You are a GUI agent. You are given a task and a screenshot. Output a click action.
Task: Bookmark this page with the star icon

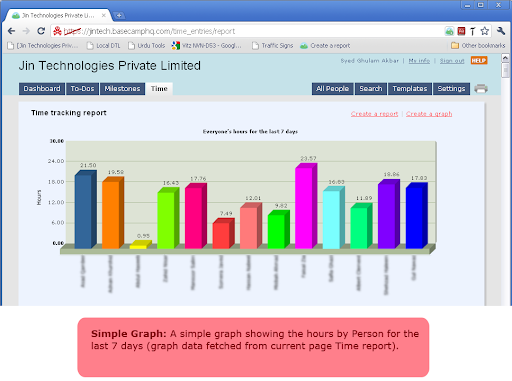(485, 31)
